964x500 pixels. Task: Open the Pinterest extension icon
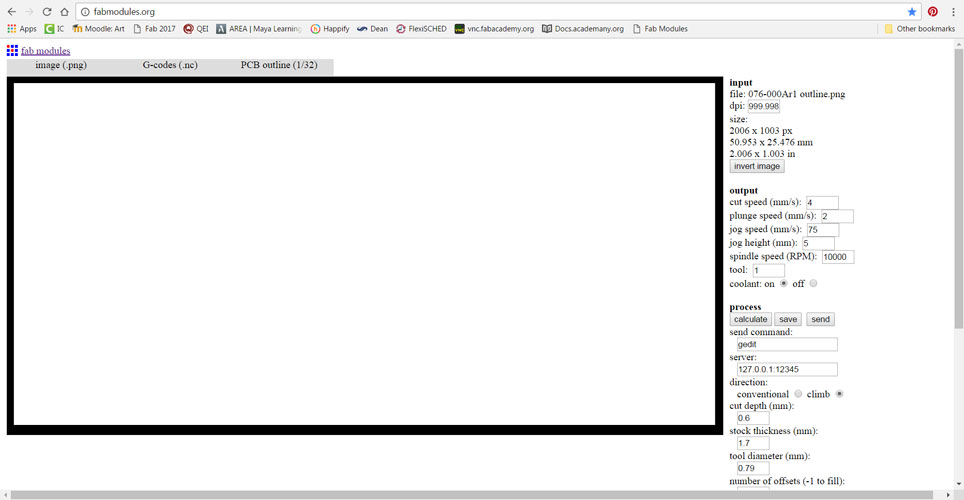[933, 12]
